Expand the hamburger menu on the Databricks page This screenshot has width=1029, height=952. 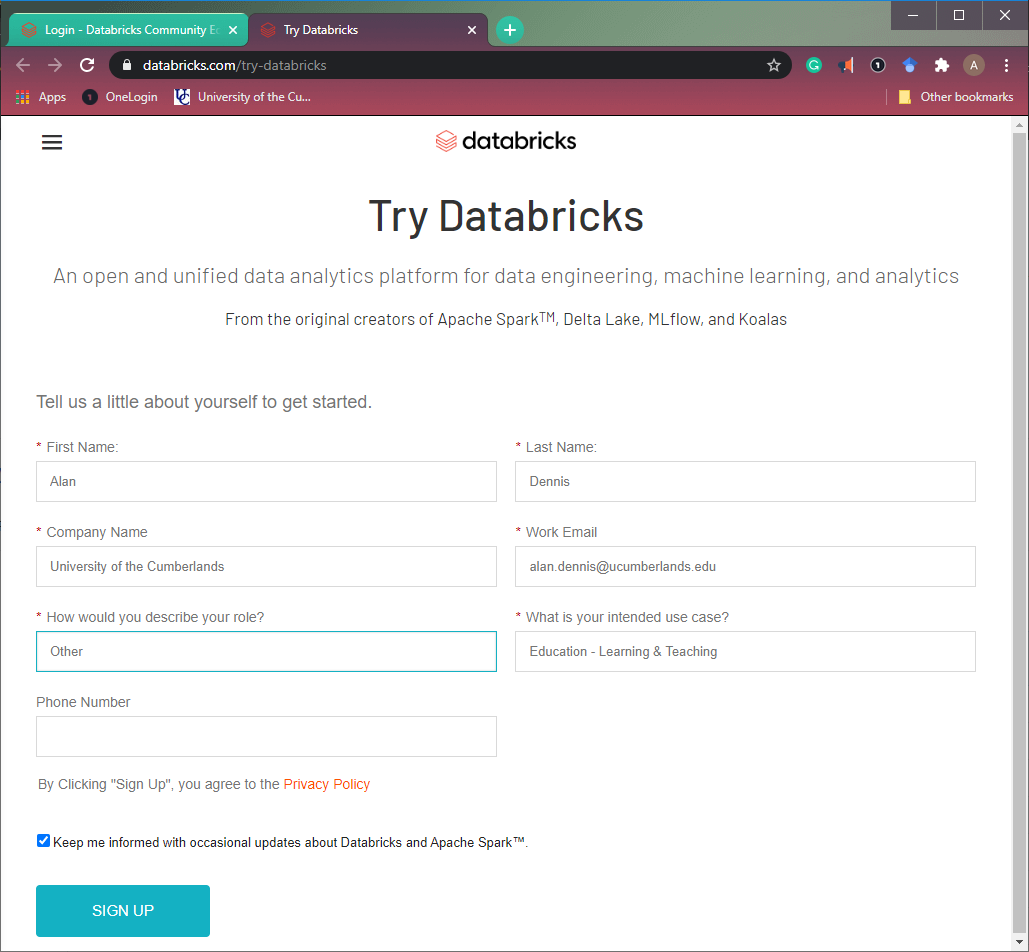51,141
